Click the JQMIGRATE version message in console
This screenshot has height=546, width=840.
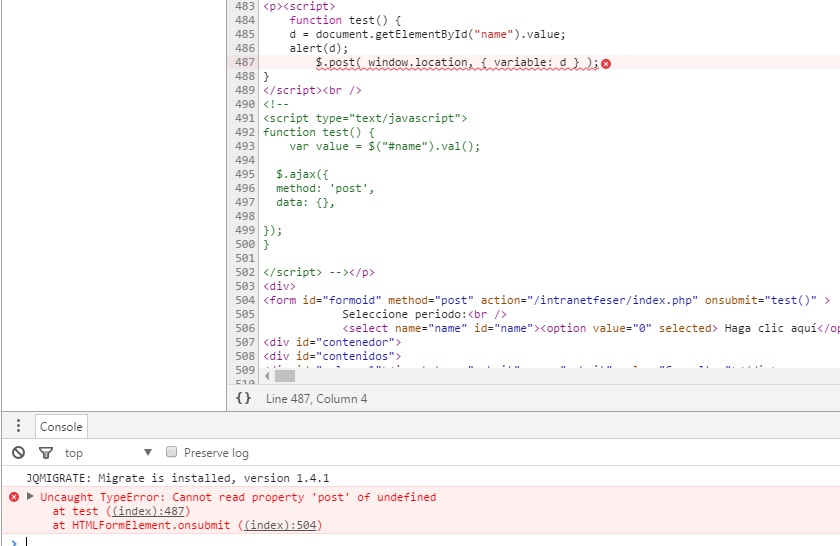(x=177, y=477)
